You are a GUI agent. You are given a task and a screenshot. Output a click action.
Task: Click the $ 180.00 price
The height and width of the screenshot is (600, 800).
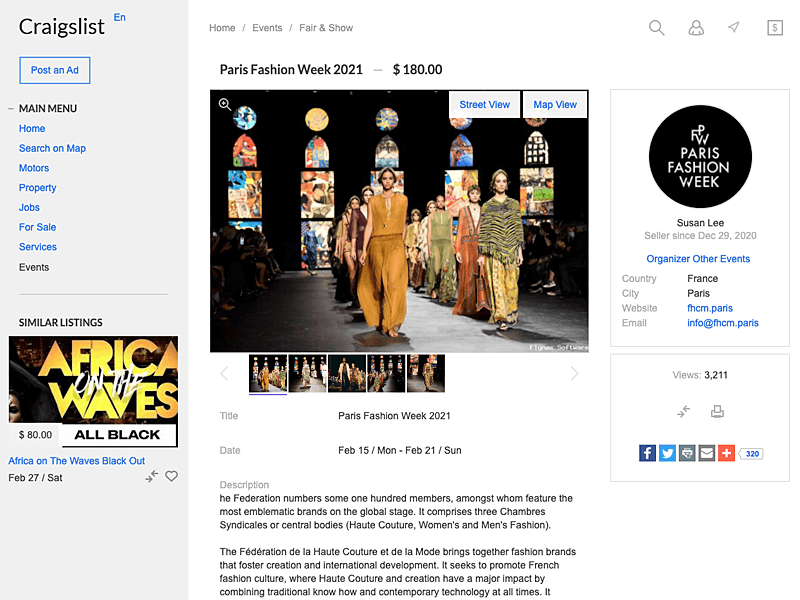[417, 69]
